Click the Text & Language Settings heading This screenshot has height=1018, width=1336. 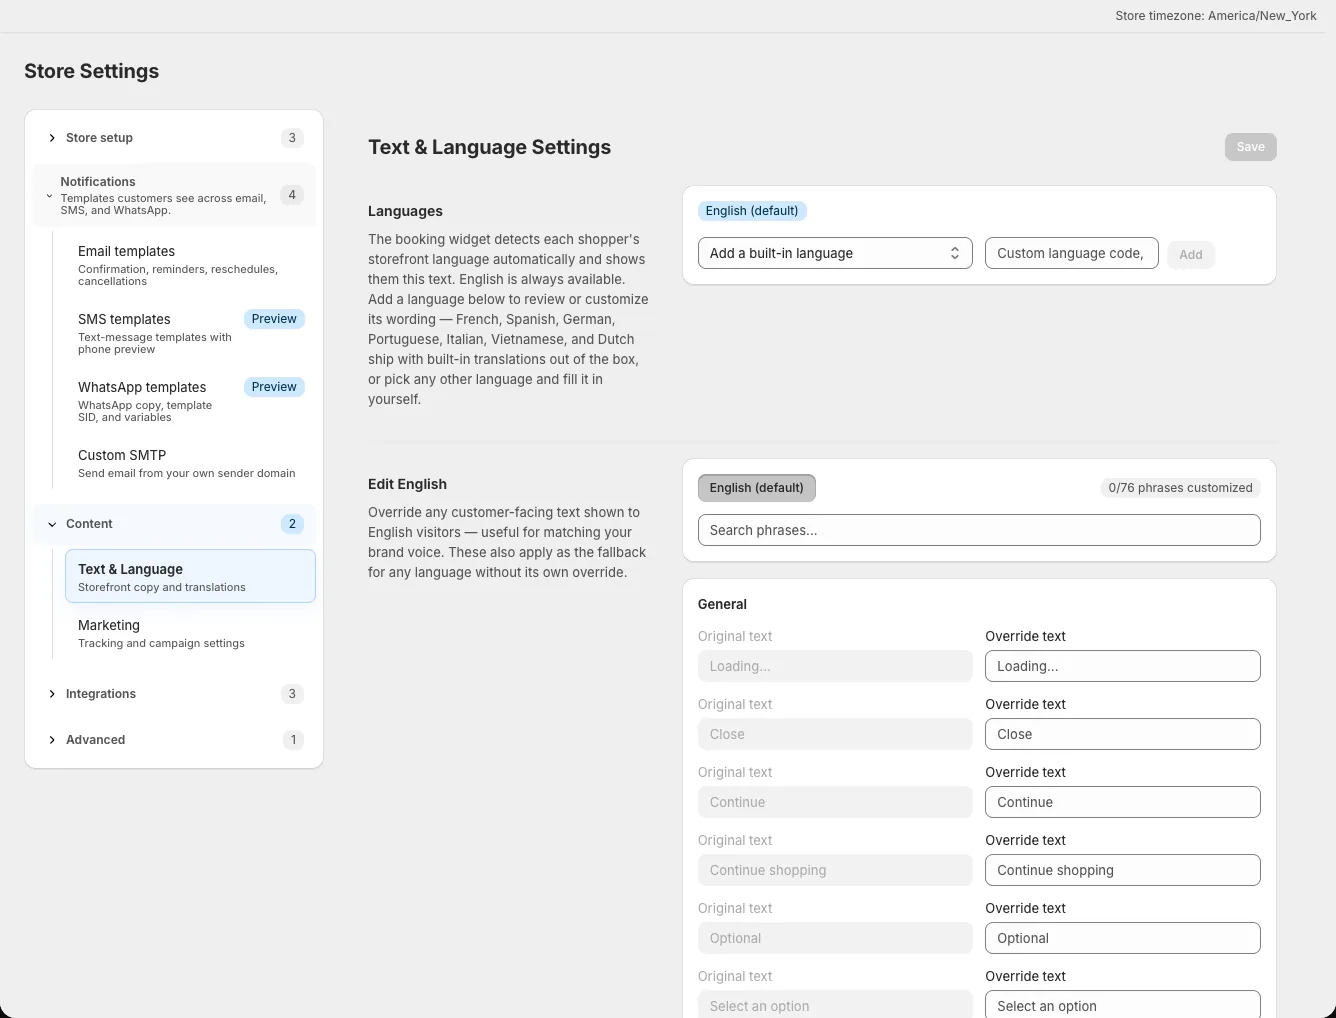point(490,147)
